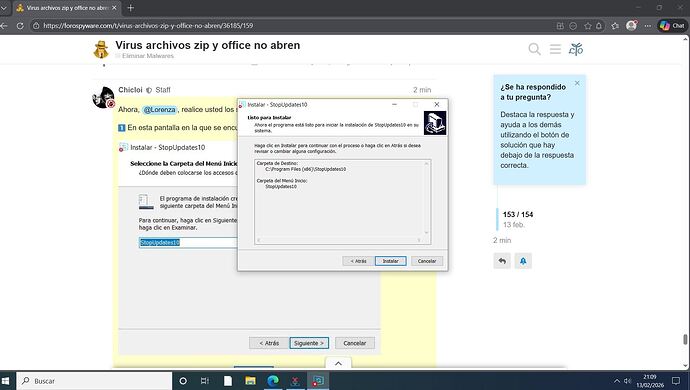690x390 pixels.
Task: Click the topic title 'Virus archivos zip y office no abren'
Action: [208, 45]
